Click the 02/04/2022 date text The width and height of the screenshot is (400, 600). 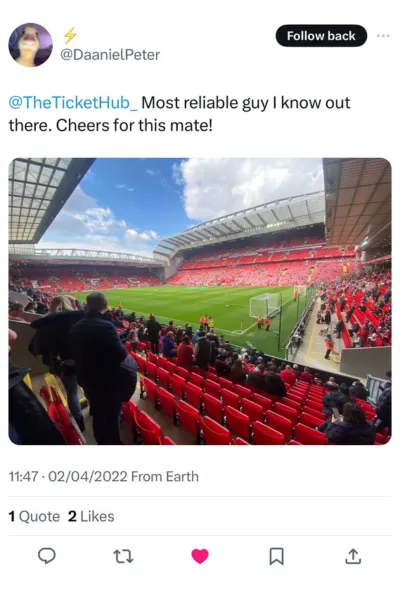(88, 476)
